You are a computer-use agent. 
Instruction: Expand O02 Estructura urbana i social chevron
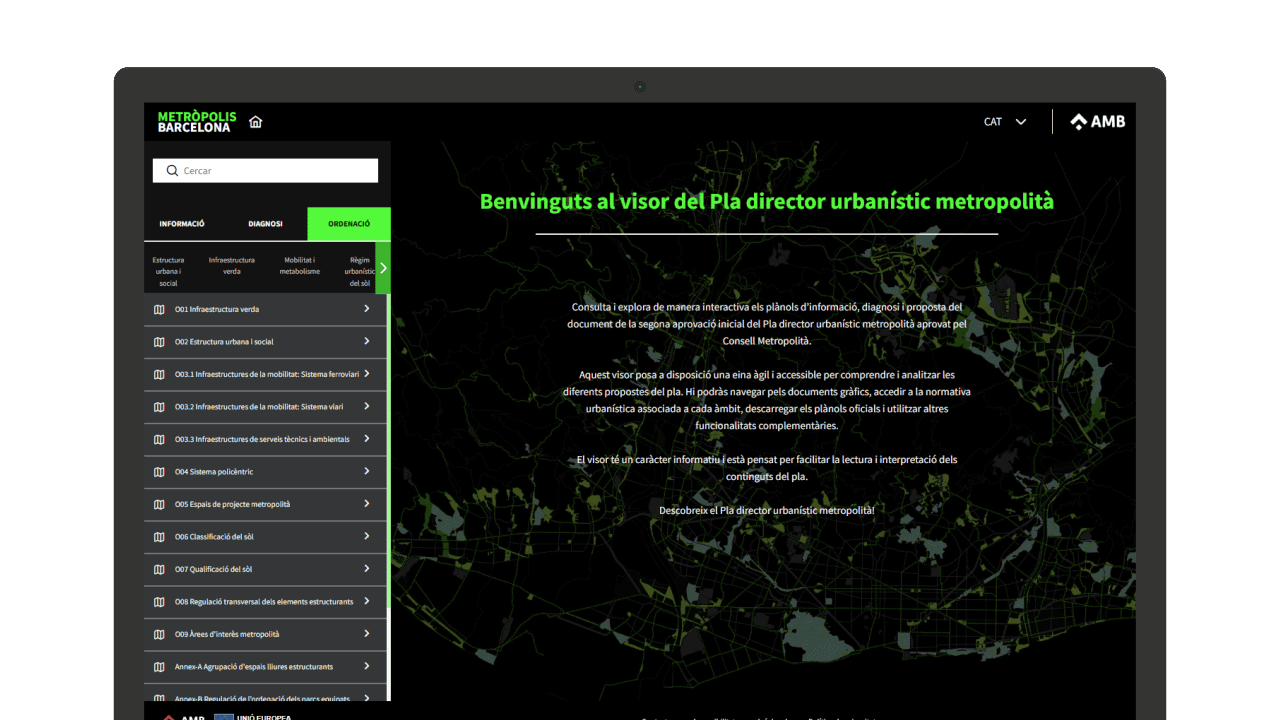(x=367, y=341)
